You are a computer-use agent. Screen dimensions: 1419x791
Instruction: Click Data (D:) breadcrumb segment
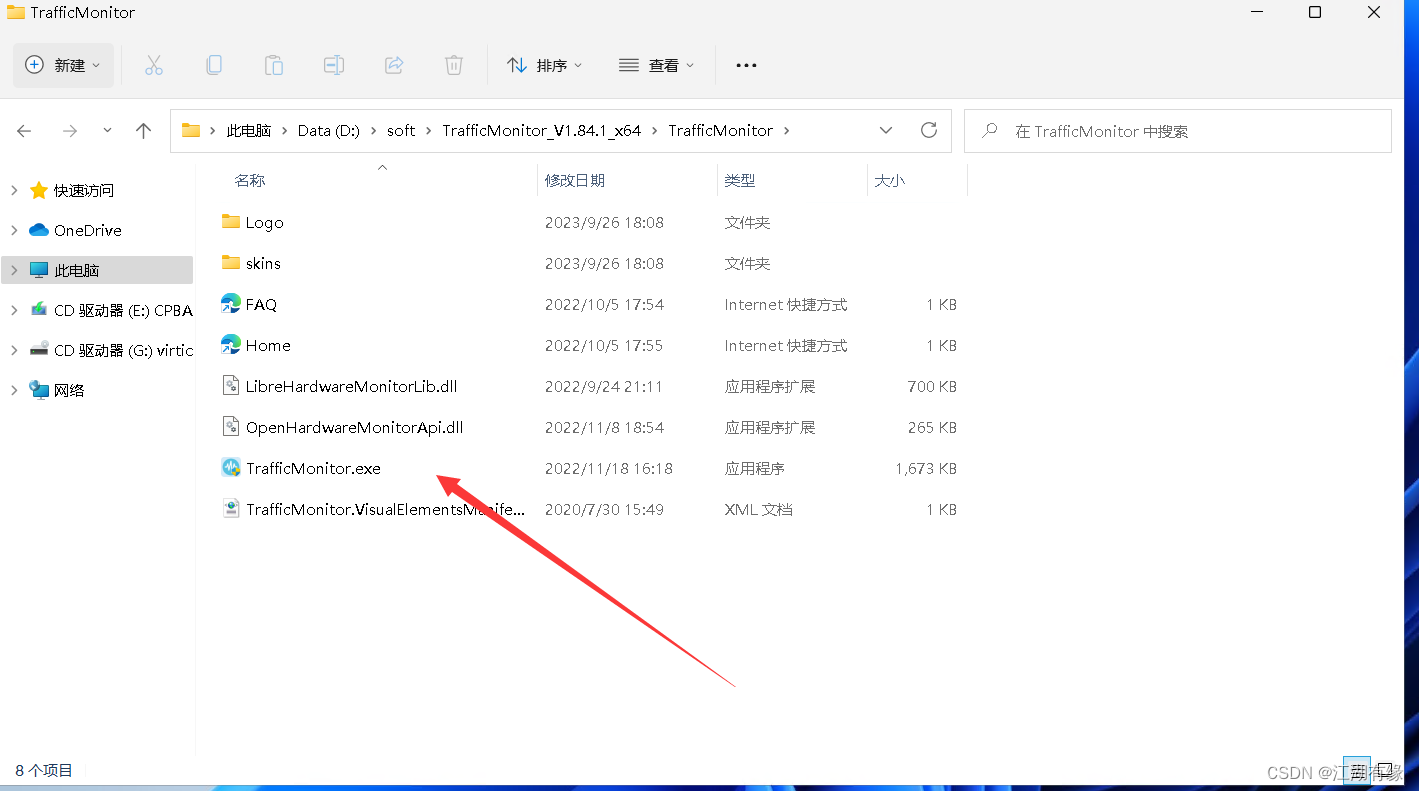pyautogui.click(x=329, y=131)
